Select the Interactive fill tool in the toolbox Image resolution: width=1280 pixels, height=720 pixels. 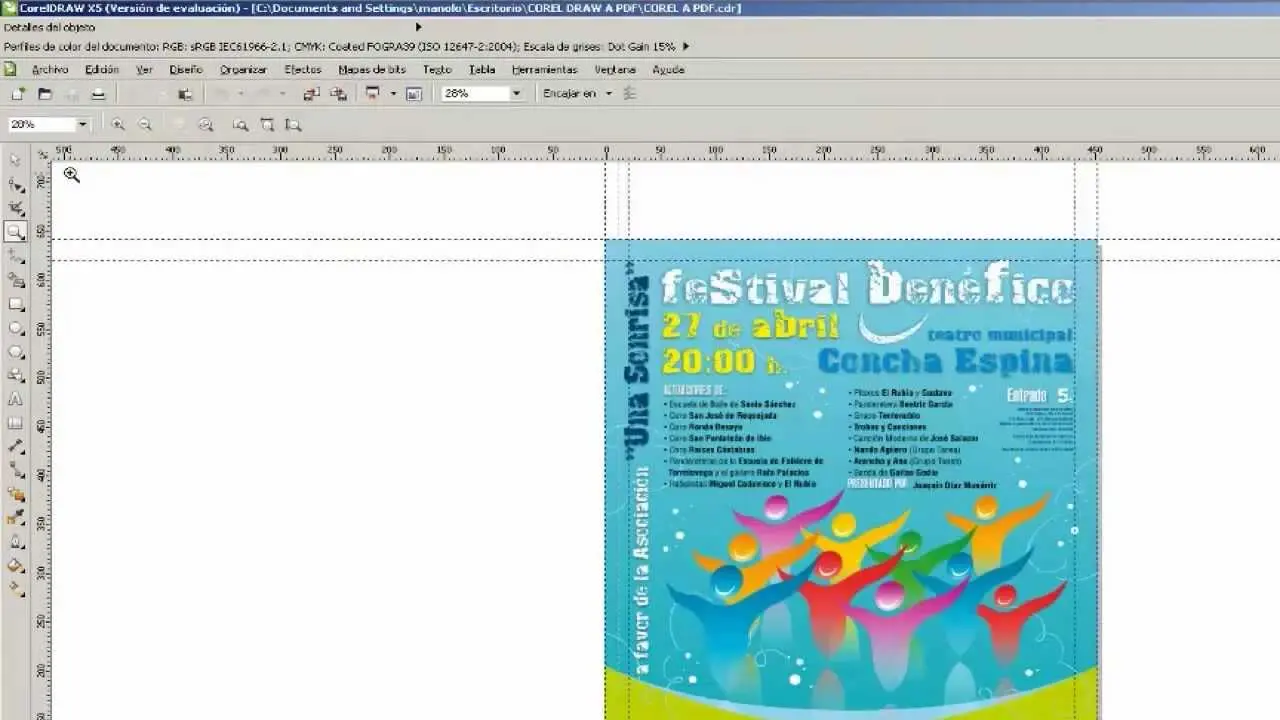(15, 590)
